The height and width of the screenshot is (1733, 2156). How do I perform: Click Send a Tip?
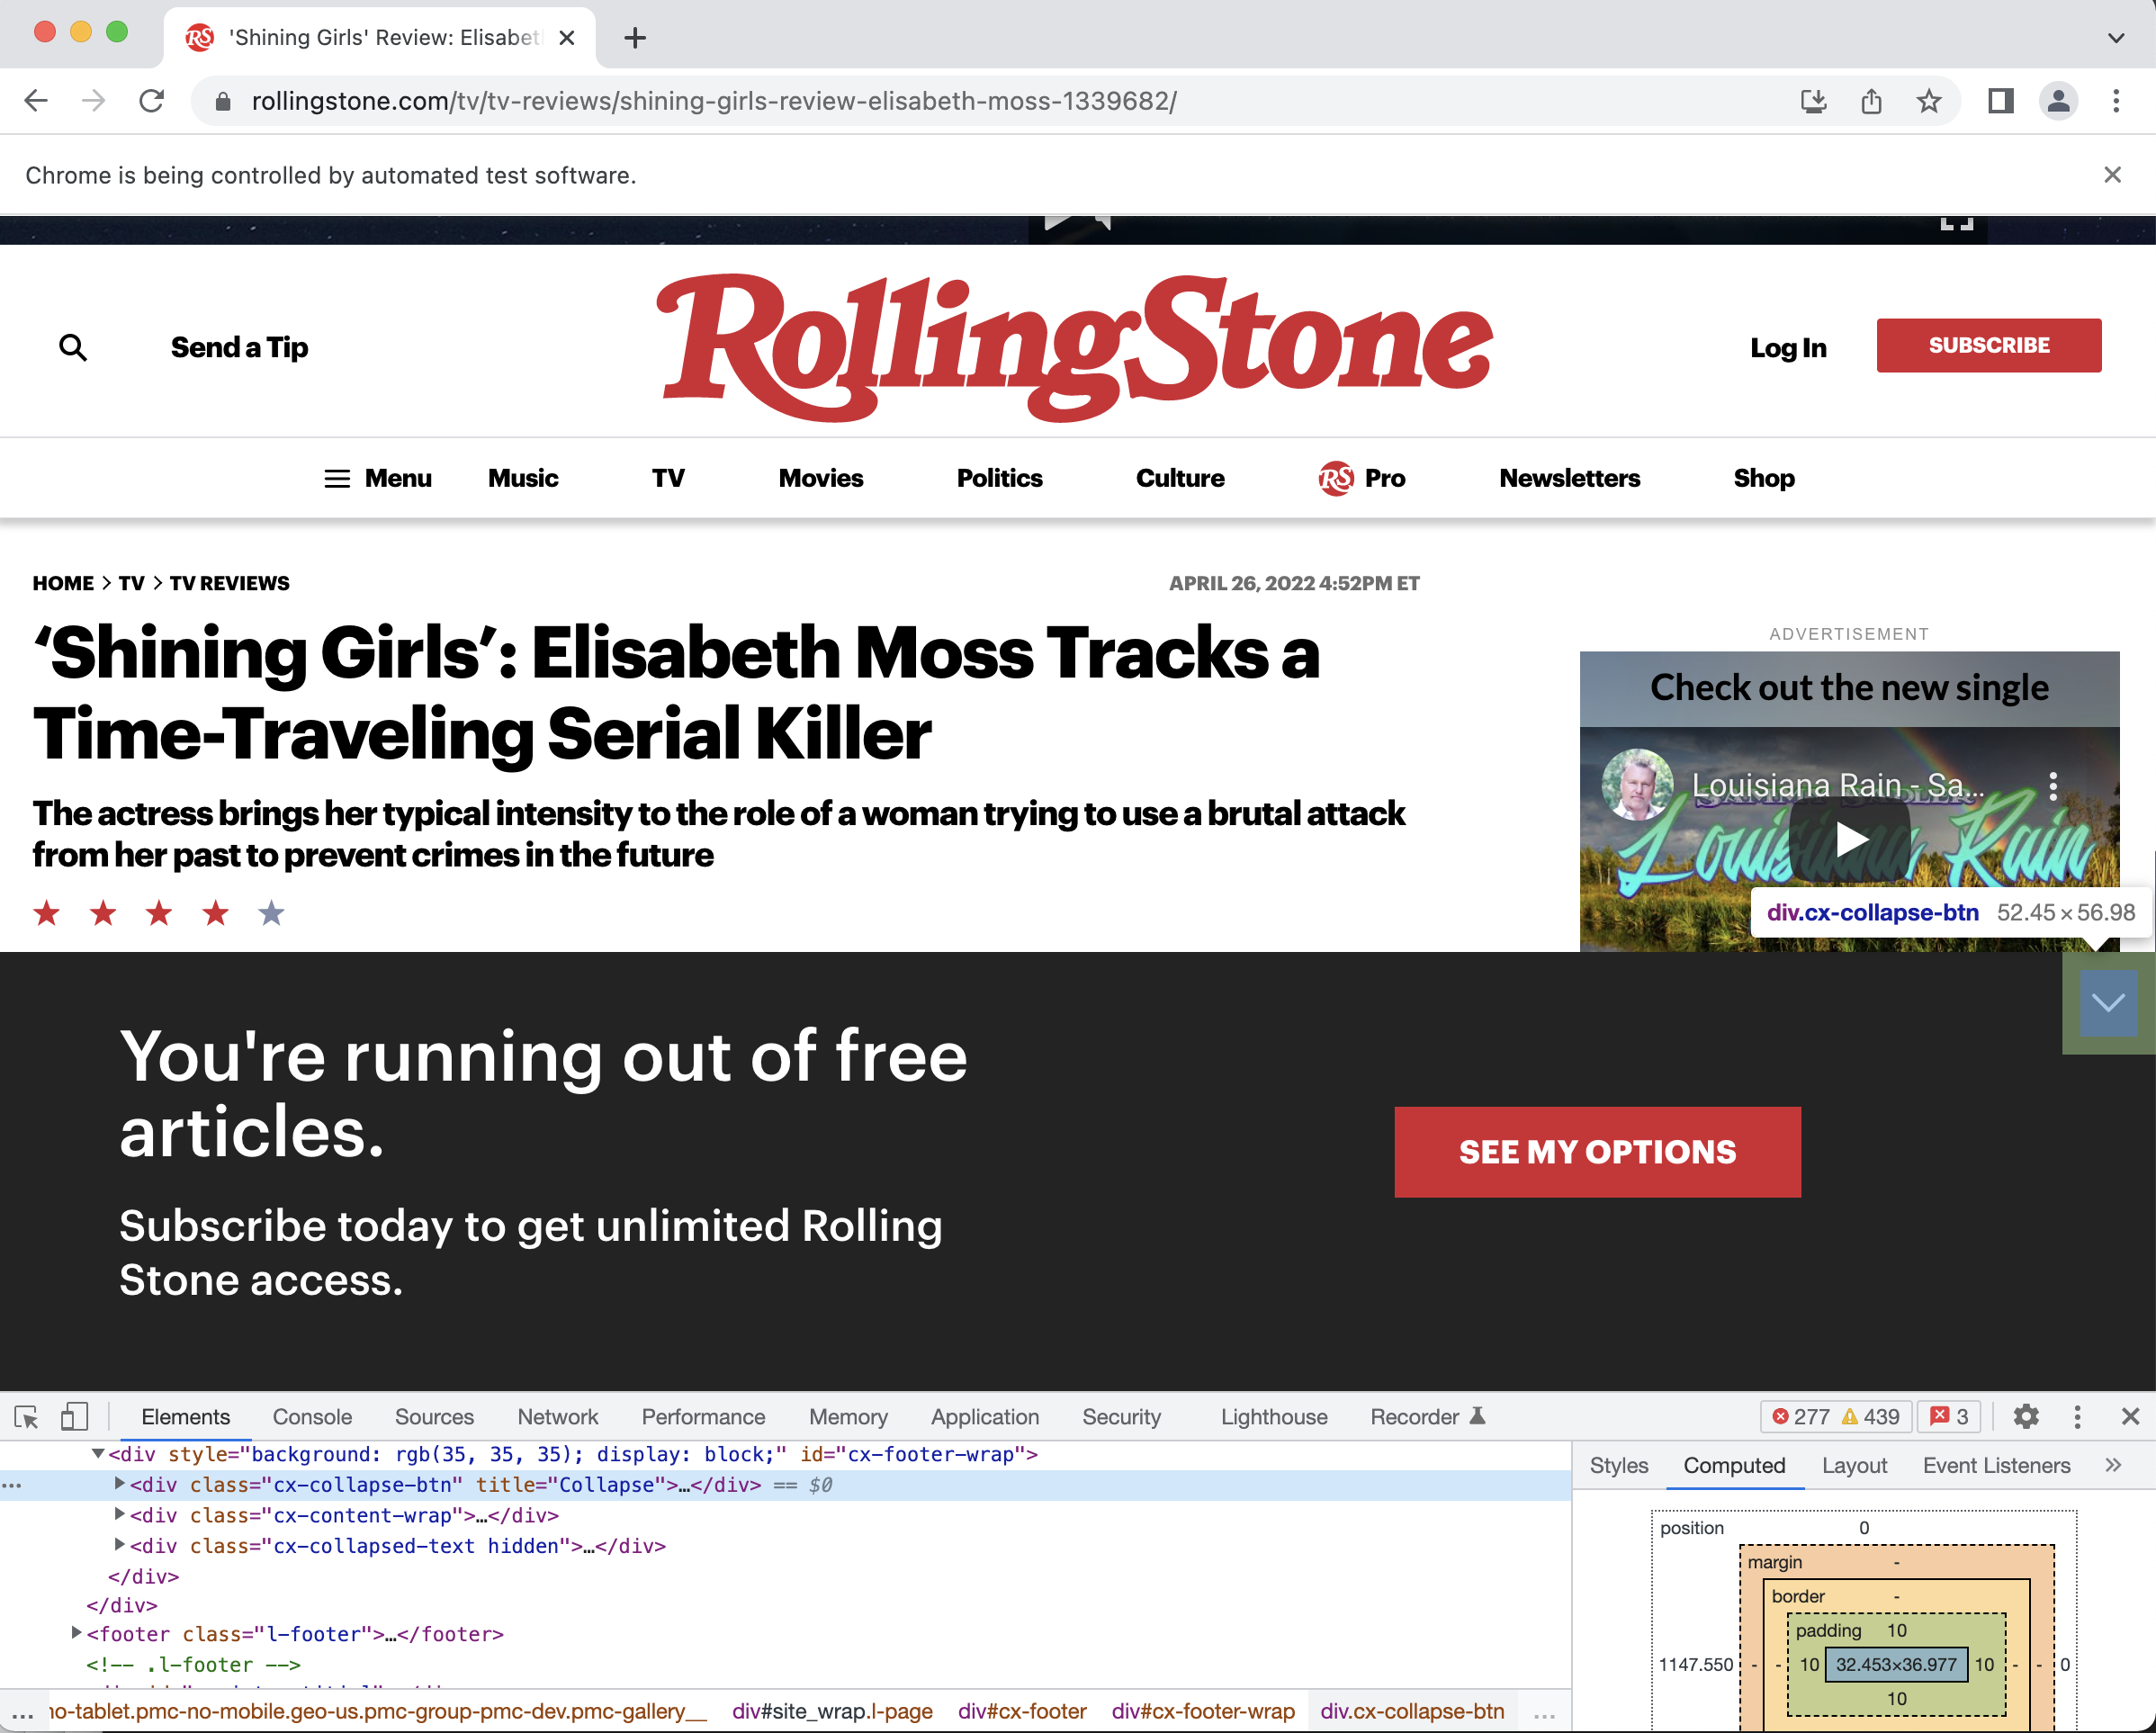point(239,347)
